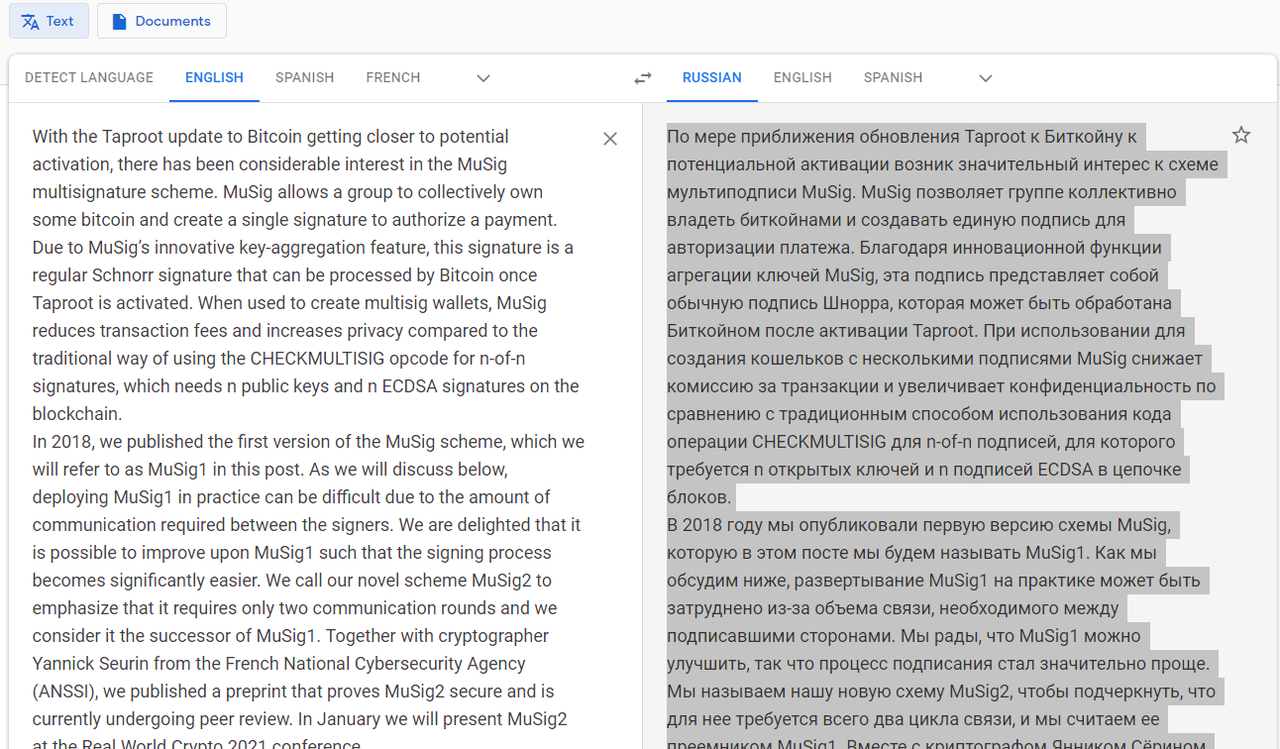Click 'CHECKMULTISIG' in the Russian translation
Image resolution: width=1280 pixels, height=749 pixels.
pos(819,441)
